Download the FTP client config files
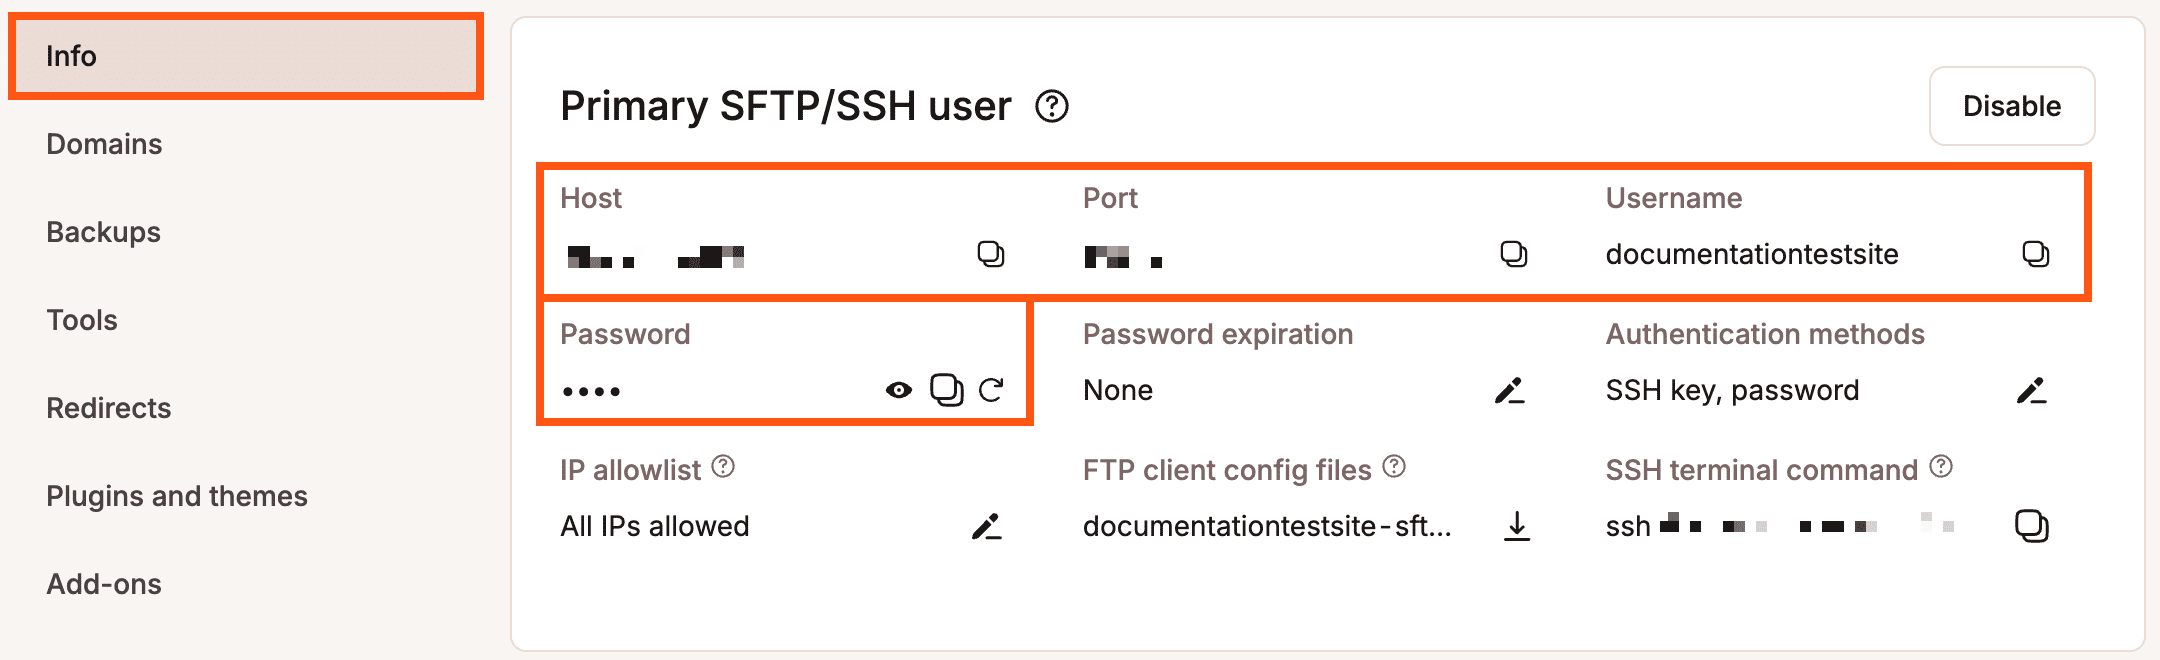 tap(1518, 527)
